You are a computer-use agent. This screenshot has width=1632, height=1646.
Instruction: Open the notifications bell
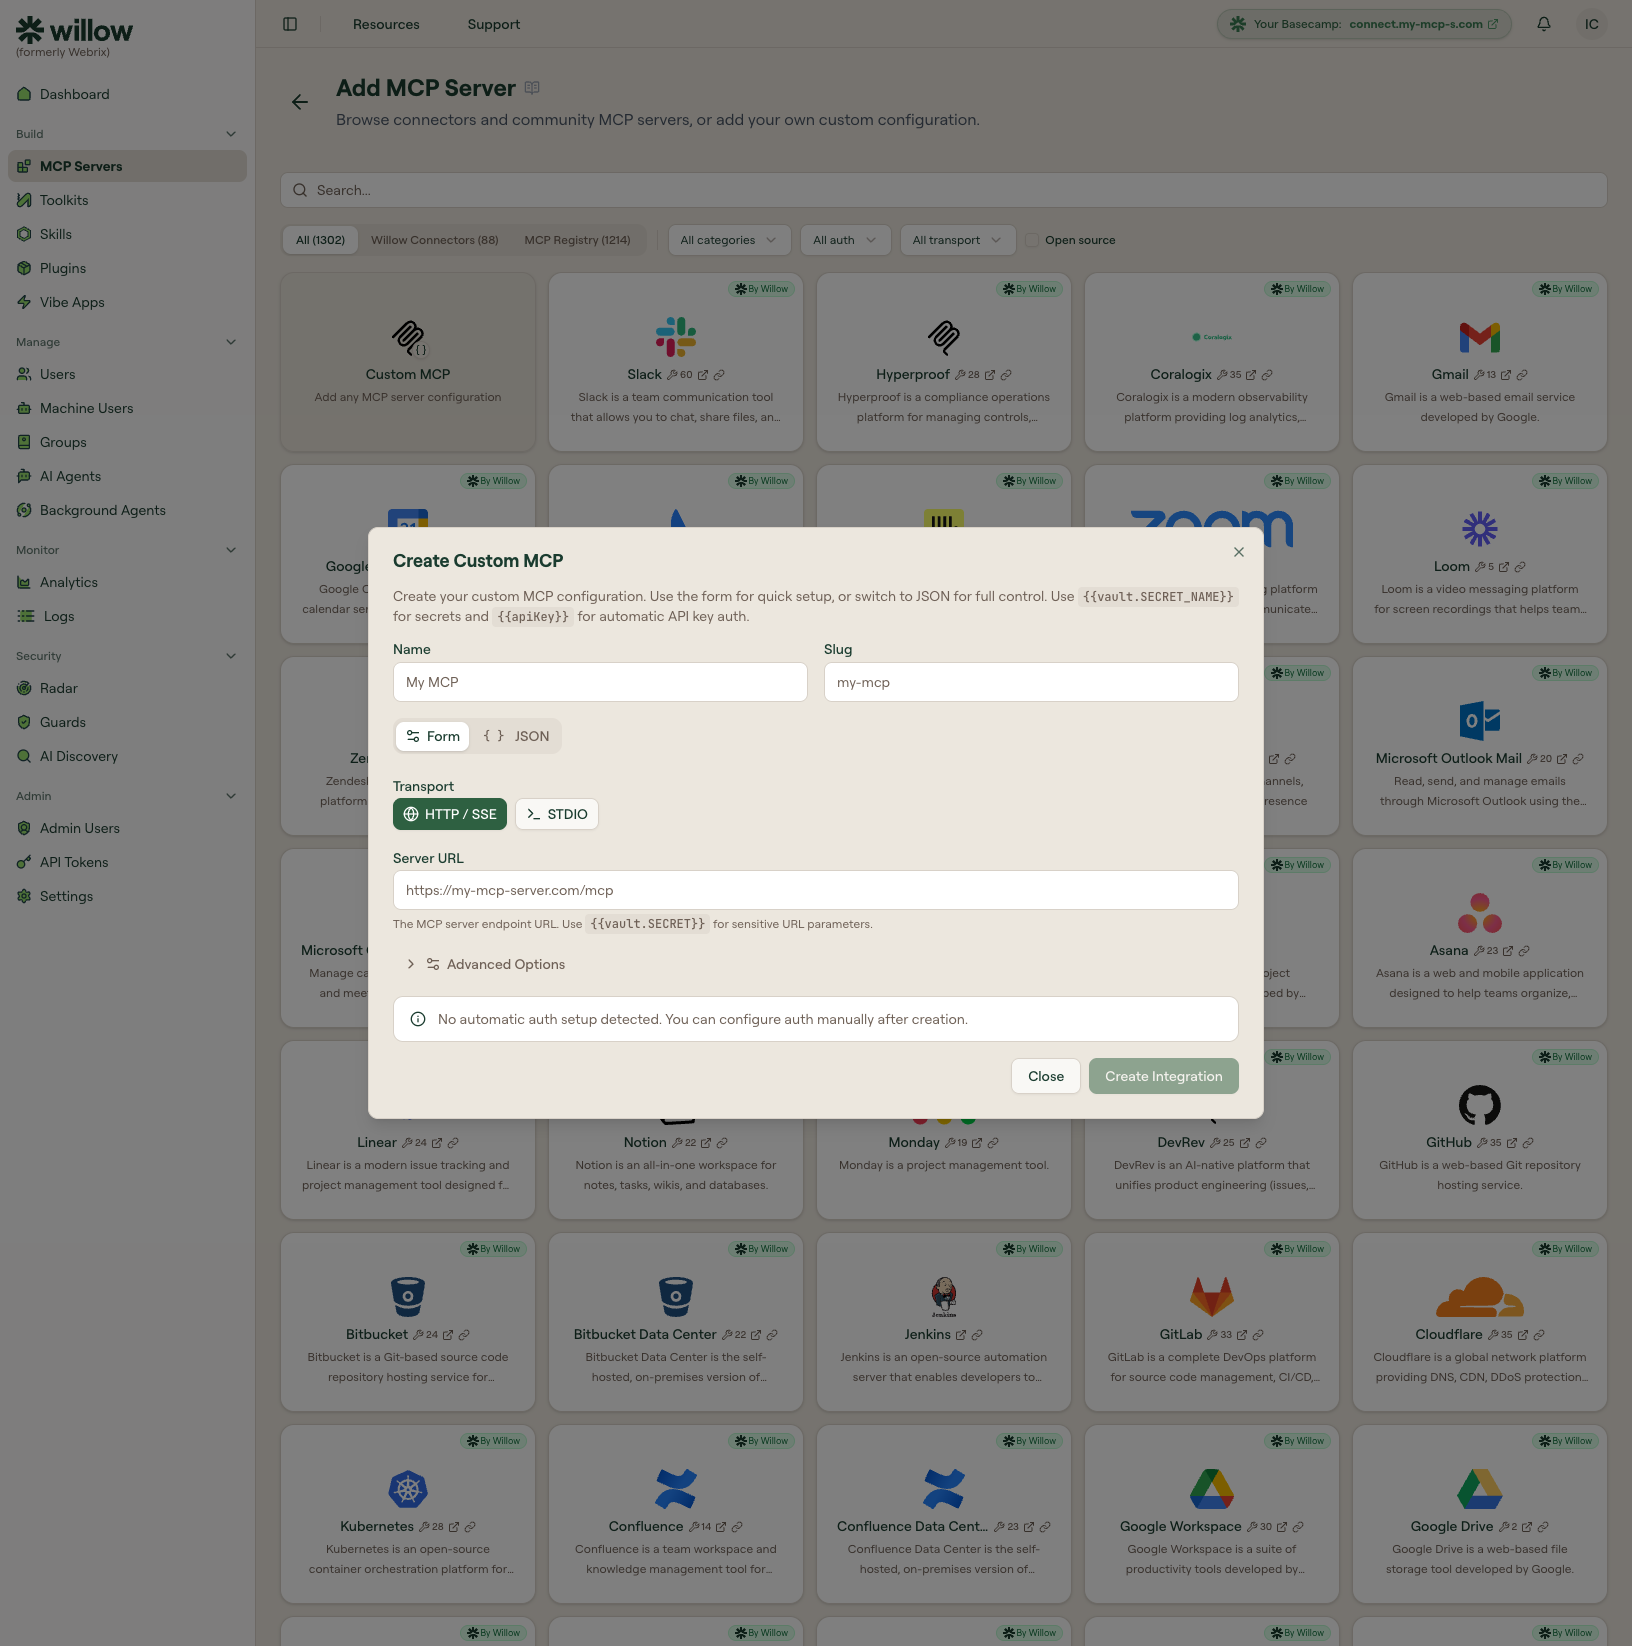[x=1544, y=24]
